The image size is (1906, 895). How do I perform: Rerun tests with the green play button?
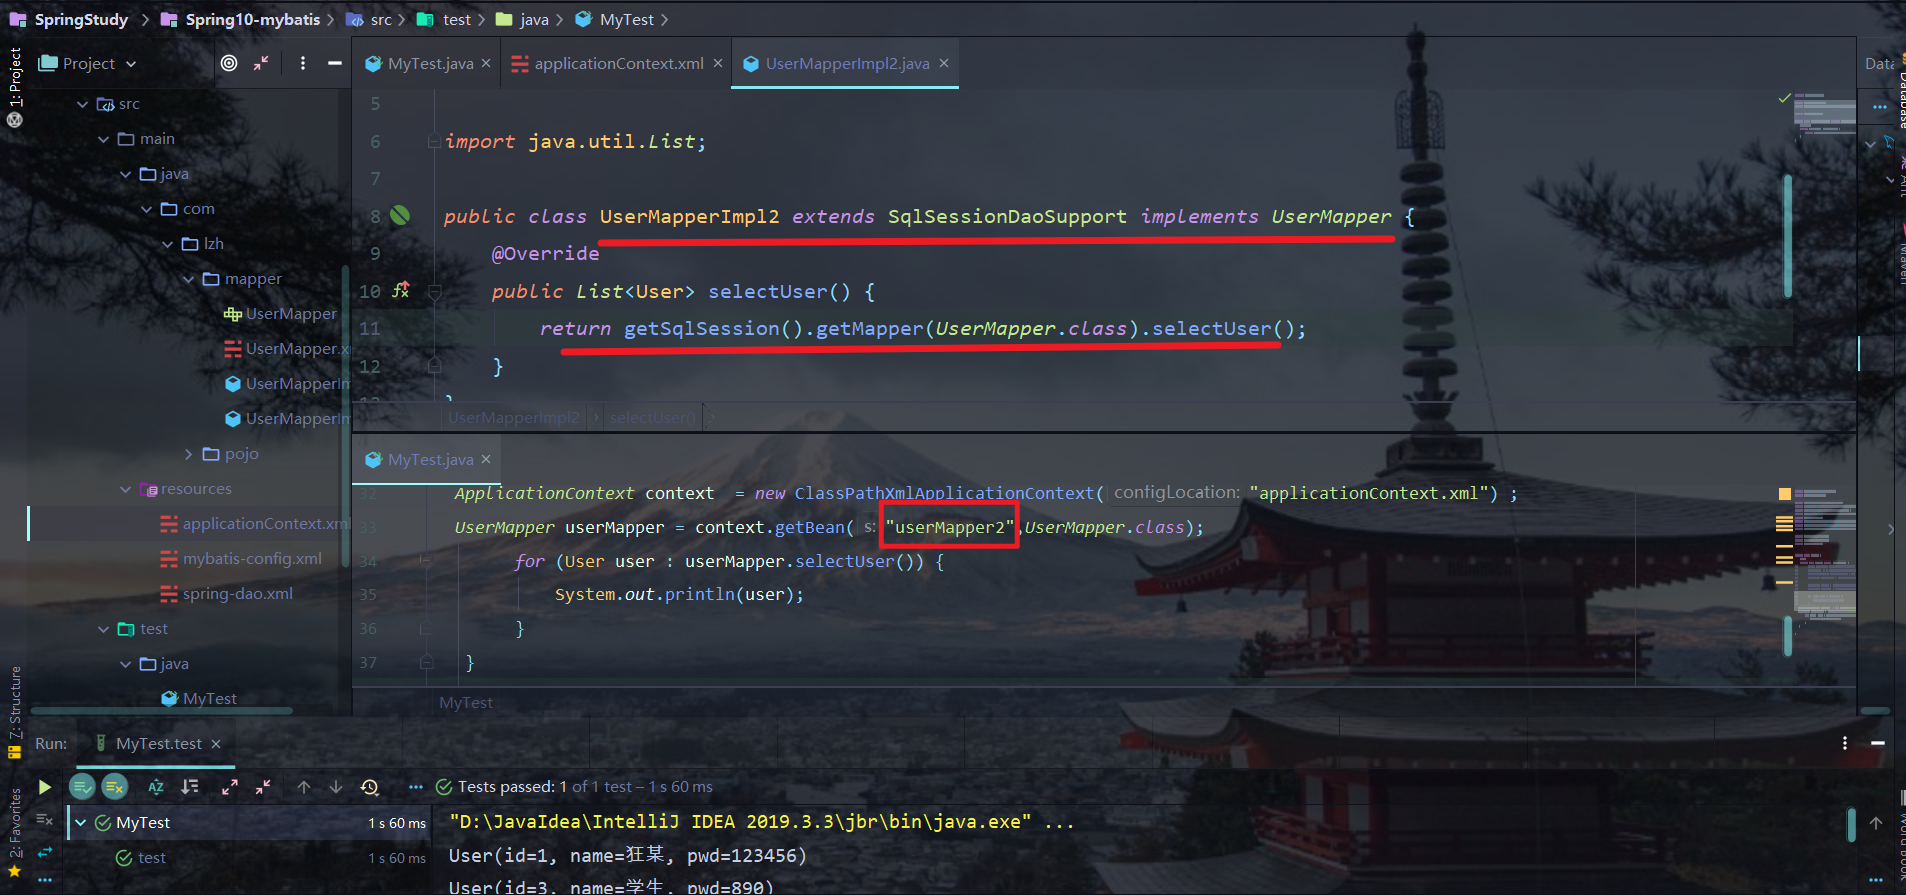[x=44, y=787]
